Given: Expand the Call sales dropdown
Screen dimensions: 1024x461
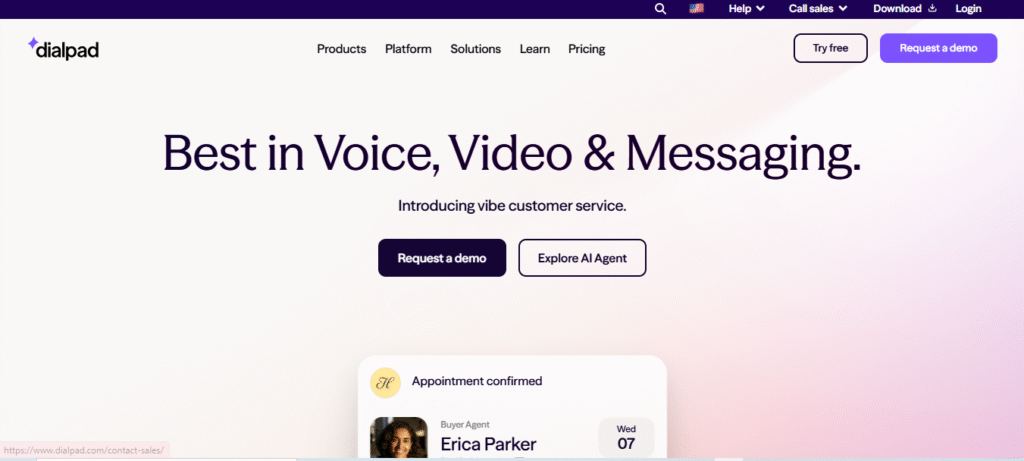Looking at the screenshot, I should coord(818,8).
